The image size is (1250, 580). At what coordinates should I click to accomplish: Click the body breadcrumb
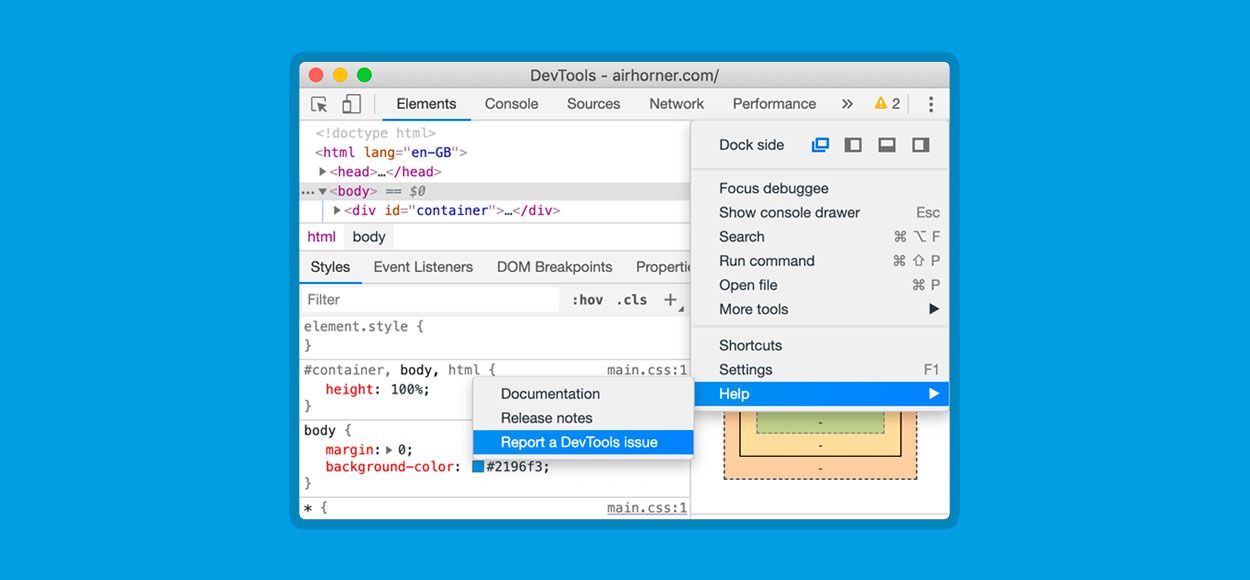(369, 237)
